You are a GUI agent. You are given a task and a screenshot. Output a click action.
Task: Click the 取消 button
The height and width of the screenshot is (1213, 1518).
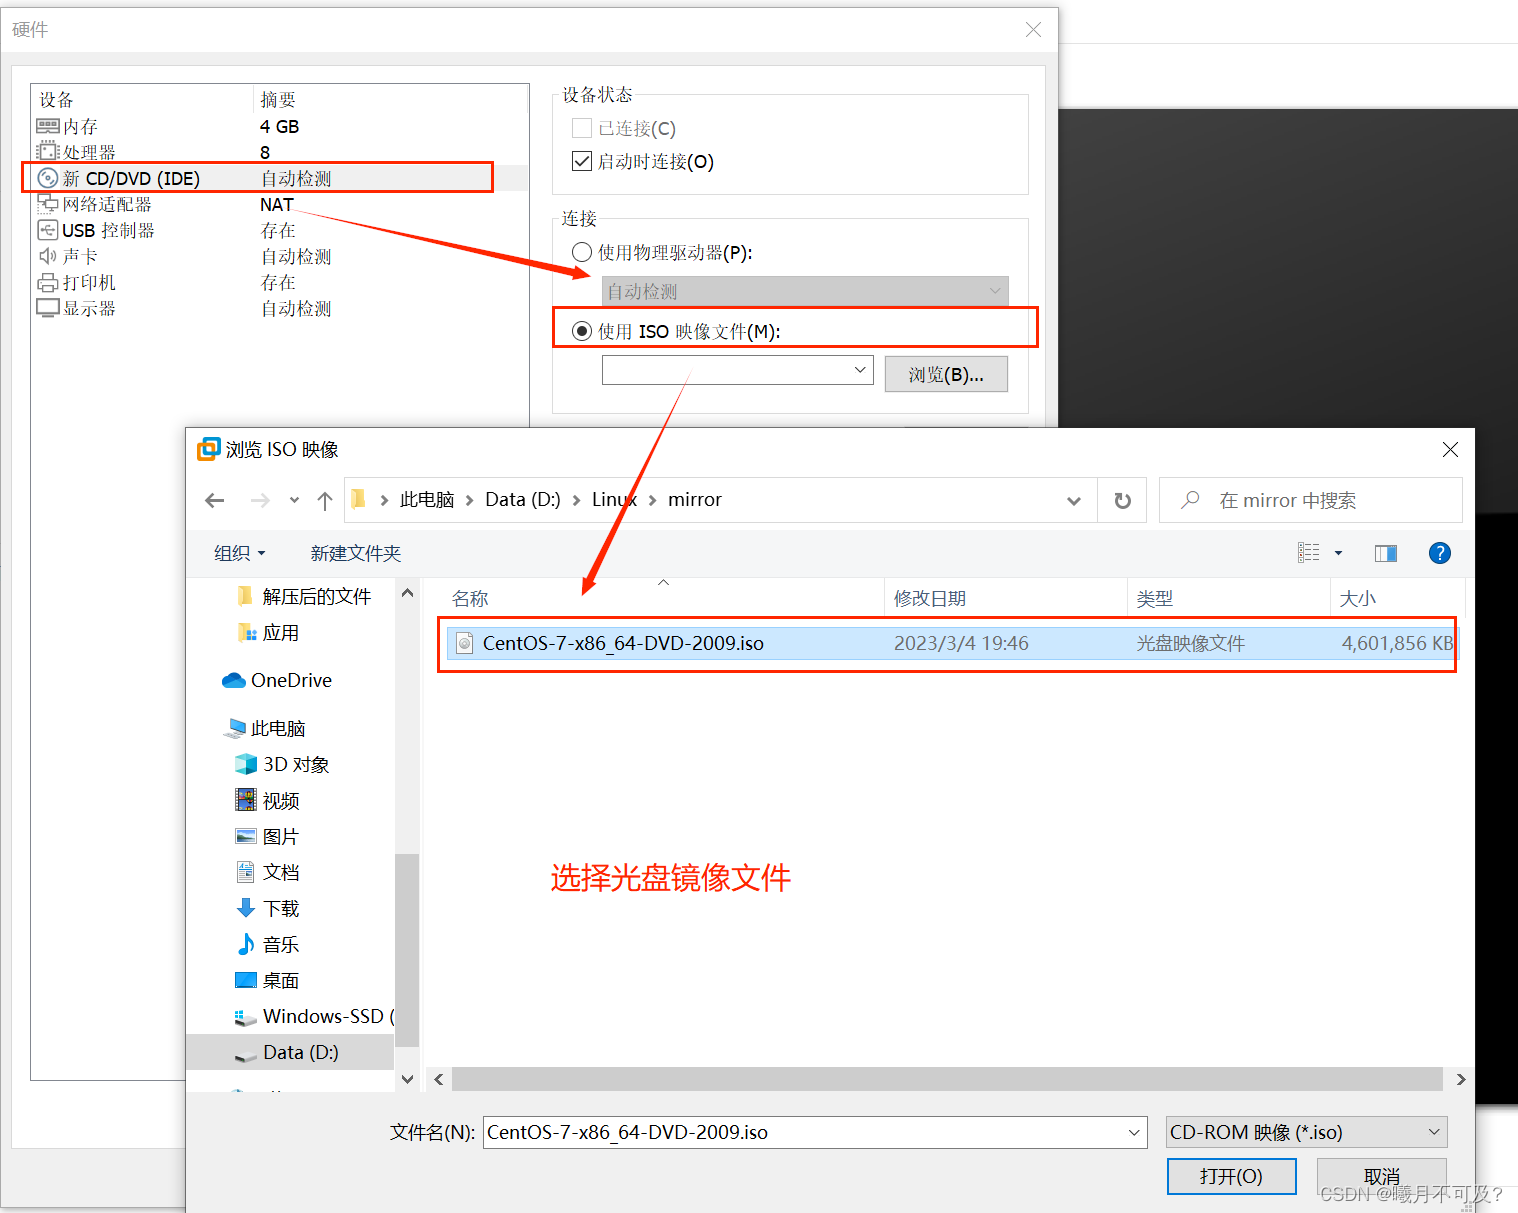[x=1382, y=1176]
